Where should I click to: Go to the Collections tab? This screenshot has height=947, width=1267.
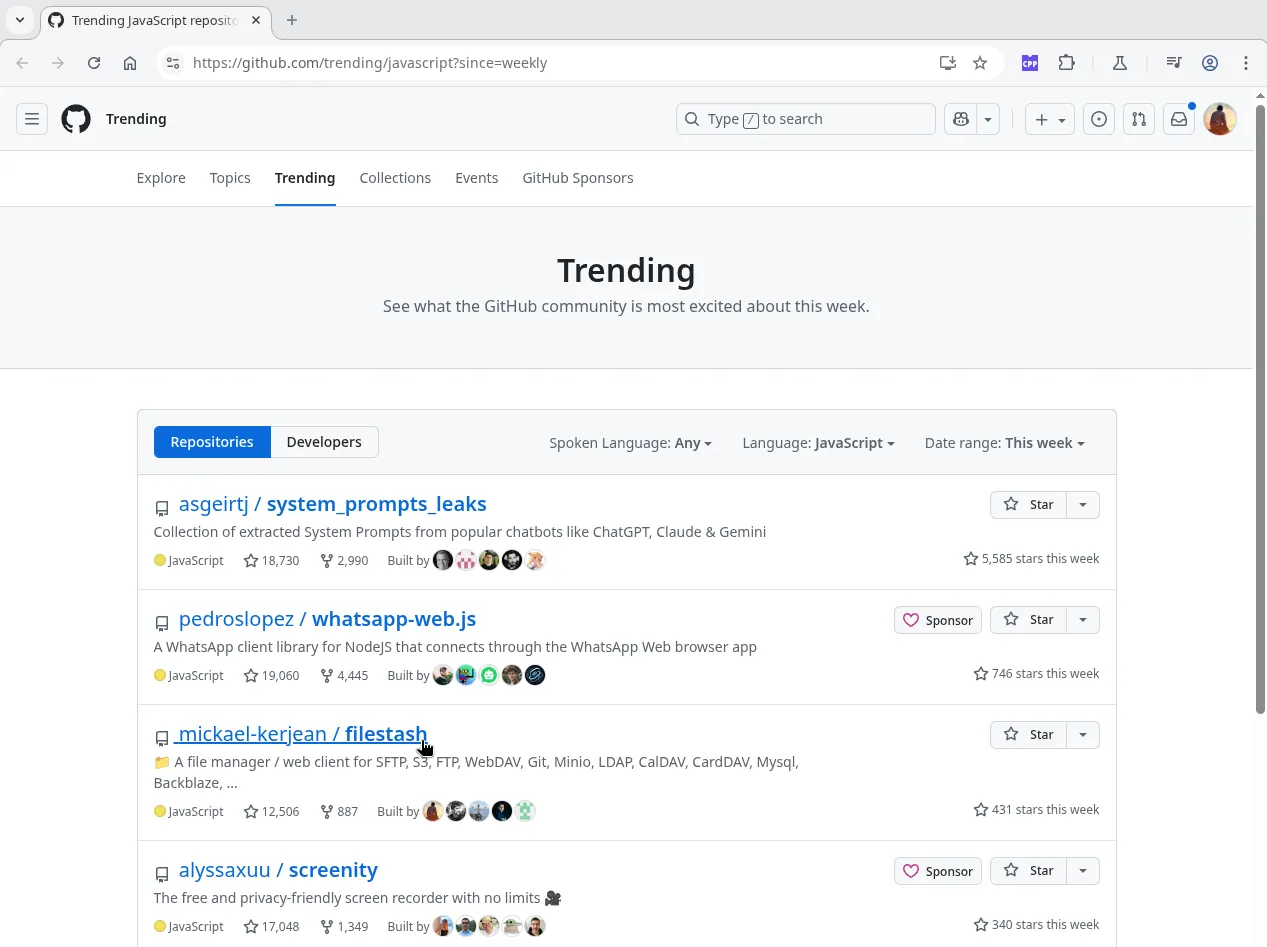point(395,178)
